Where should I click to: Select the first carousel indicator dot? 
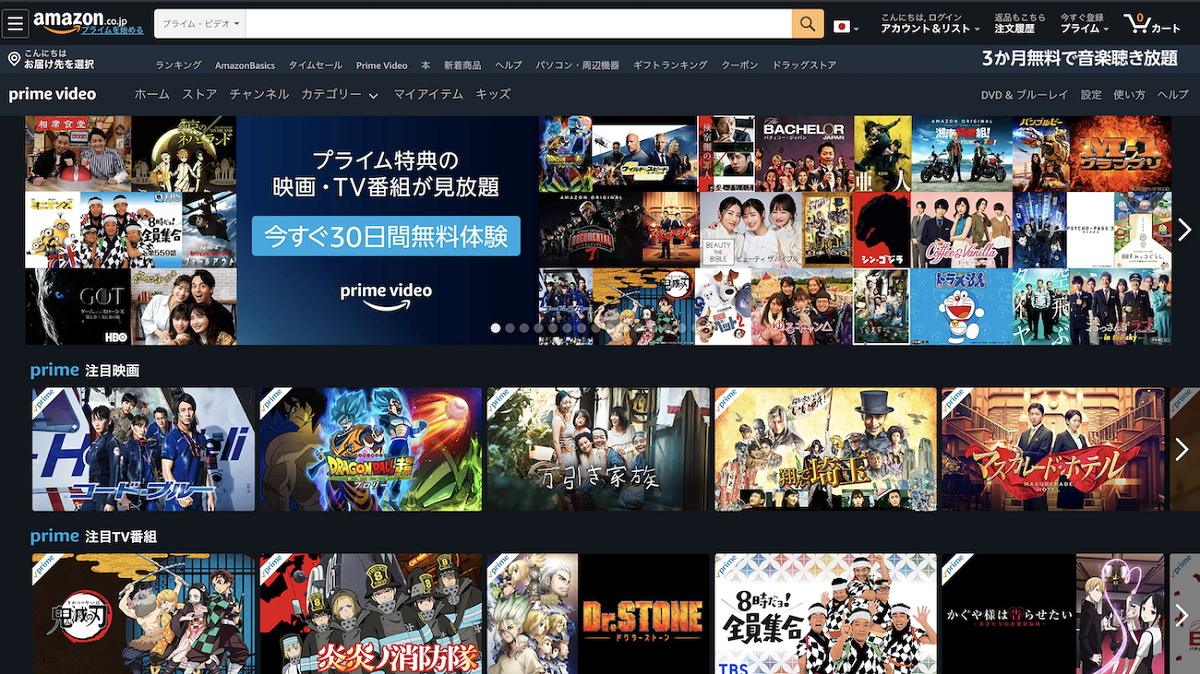click(495, 328)
